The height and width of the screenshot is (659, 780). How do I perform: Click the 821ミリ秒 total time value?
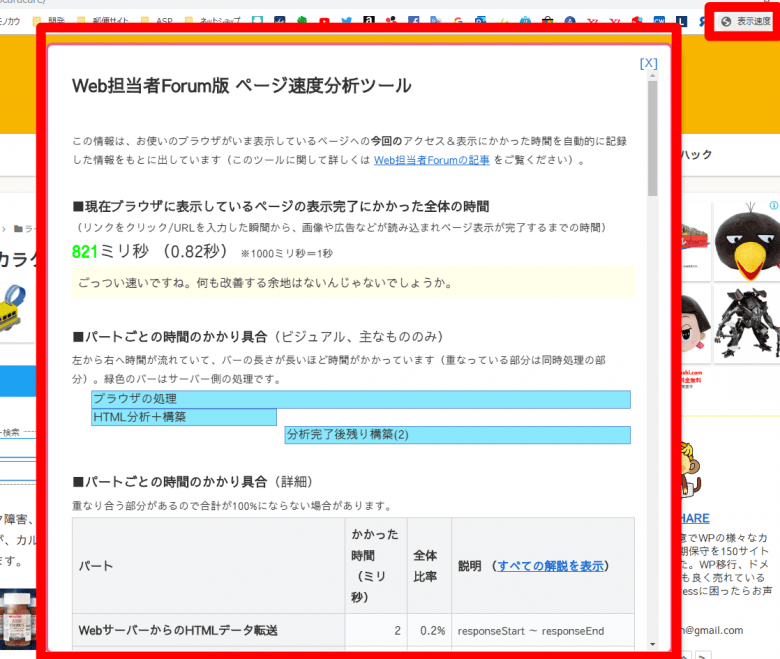click(110, 252)
